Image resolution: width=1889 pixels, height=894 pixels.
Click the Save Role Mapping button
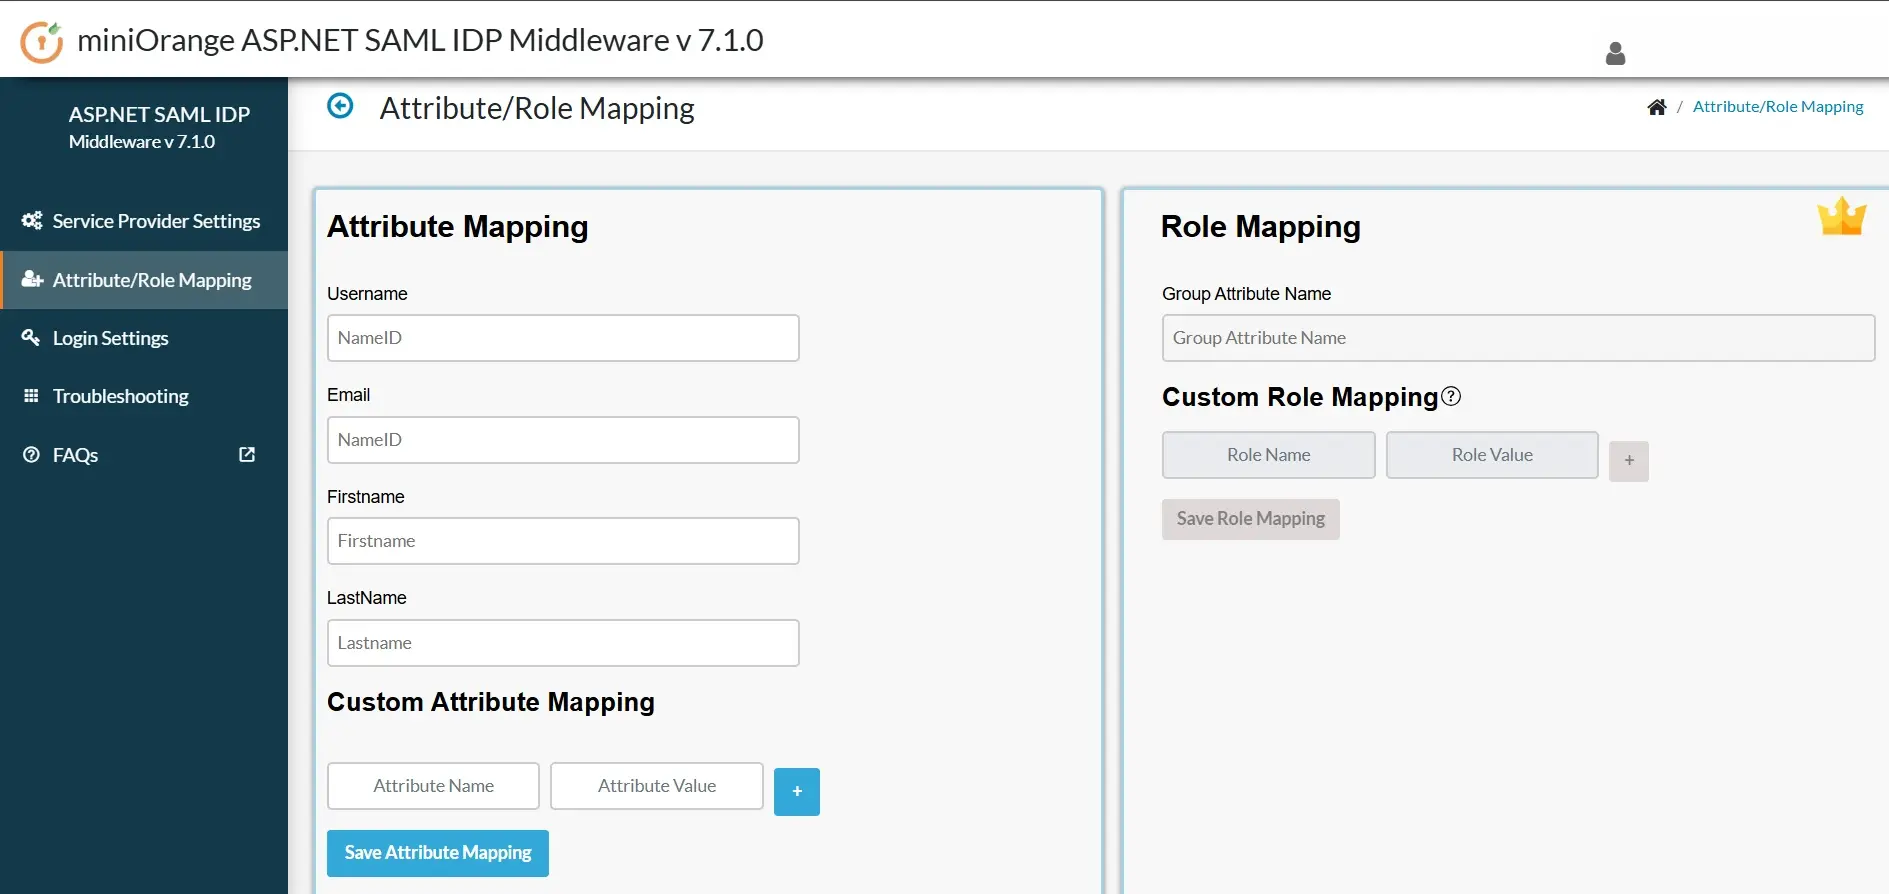1251,519
